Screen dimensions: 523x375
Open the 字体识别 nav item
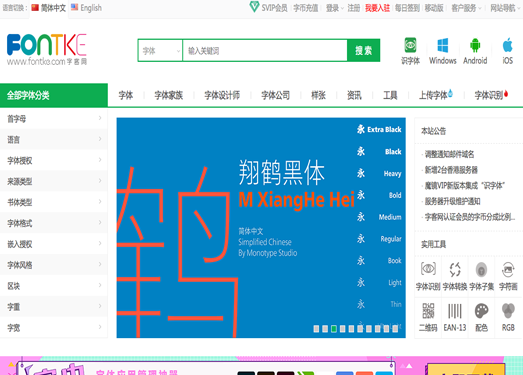click(491, 95)
